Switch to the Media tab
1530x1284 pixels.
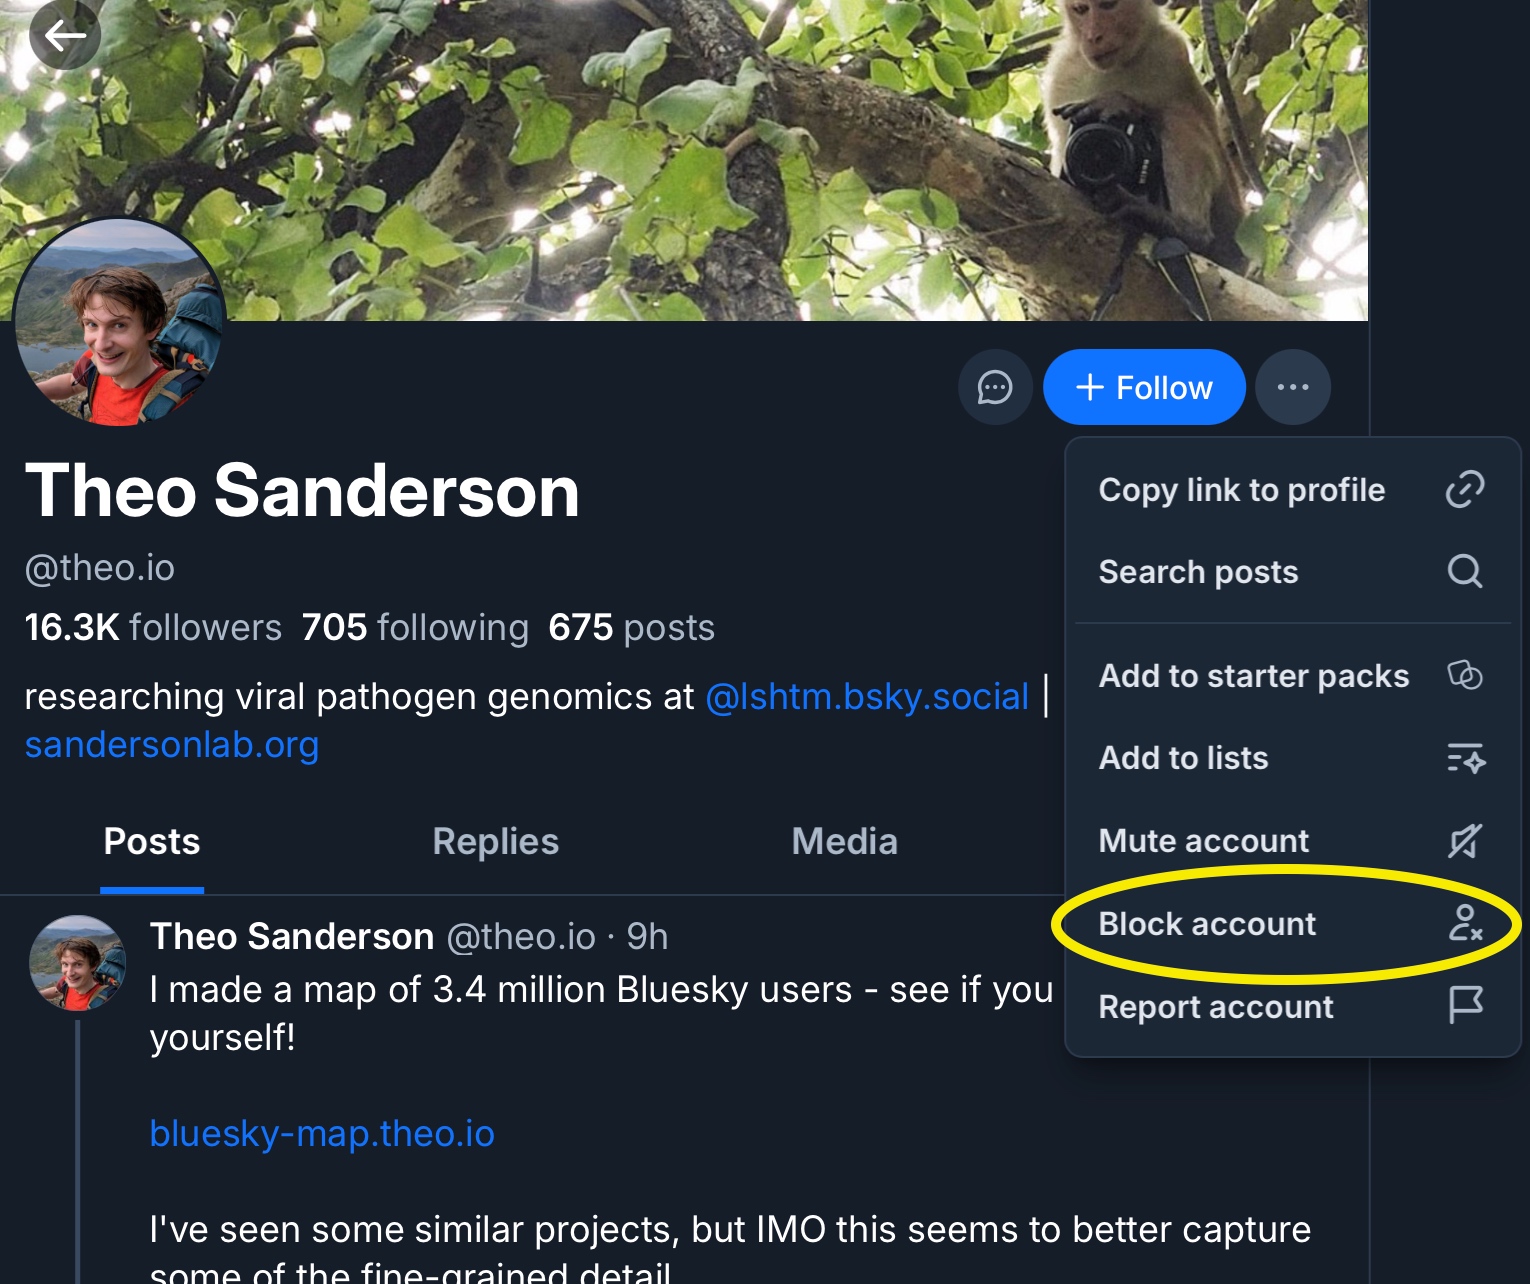844,842
